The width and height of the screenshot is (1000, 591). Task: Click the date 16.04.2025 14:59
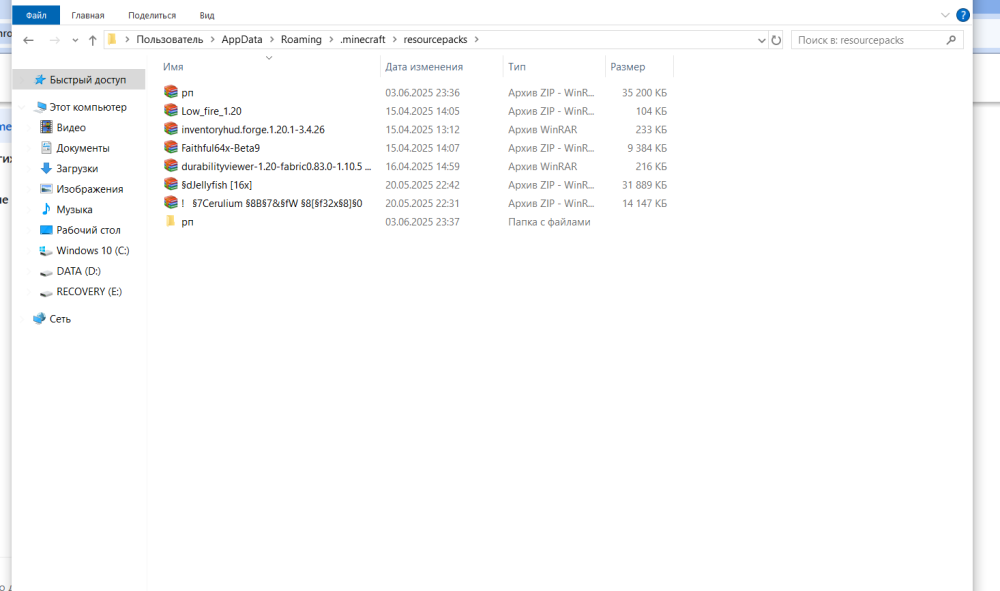pos(422,166)
